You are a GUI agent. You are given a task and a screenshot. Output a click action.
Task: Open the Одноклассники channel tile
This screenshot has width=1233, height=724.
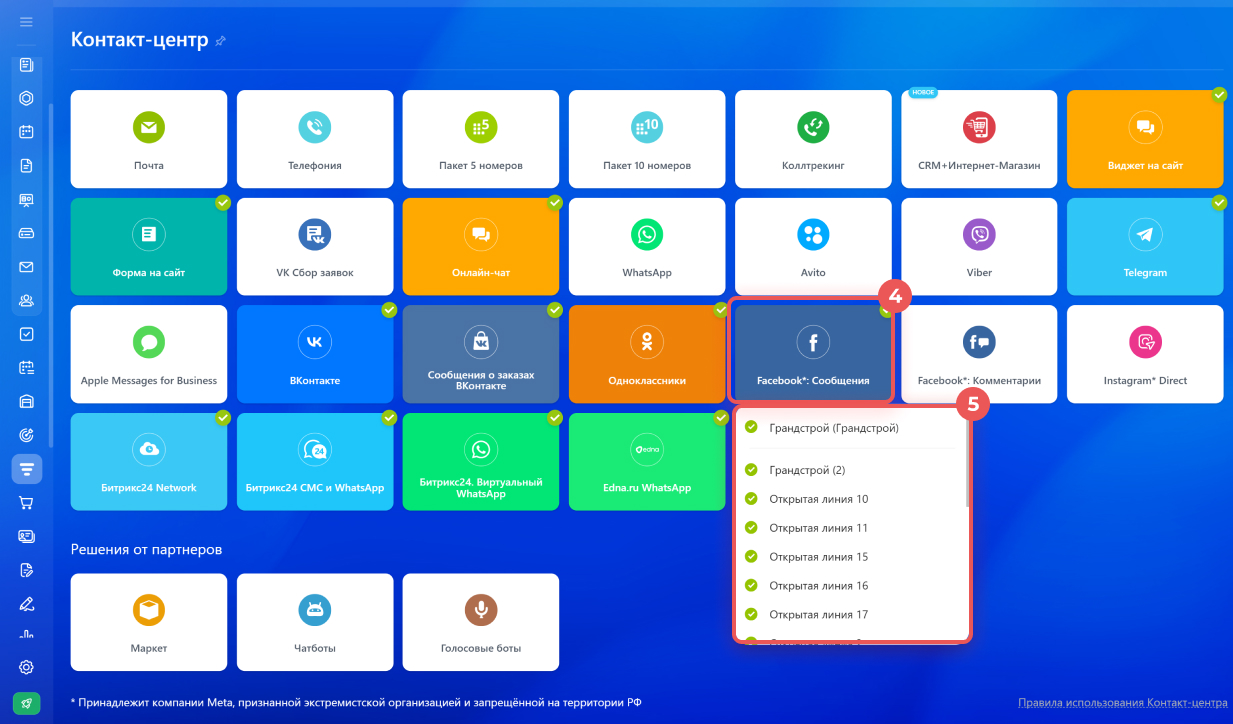647,354
